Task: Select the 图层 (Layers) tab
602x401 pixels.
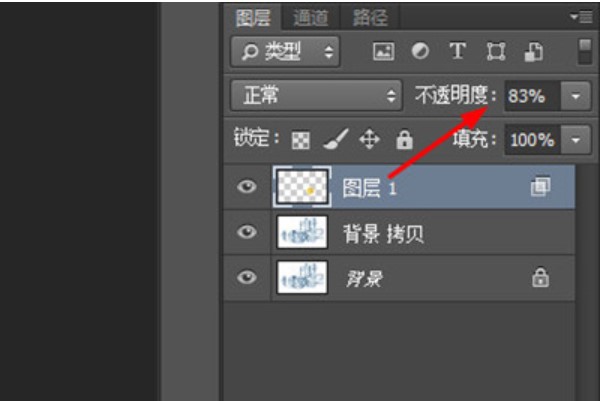Action: tap(253, 18)
